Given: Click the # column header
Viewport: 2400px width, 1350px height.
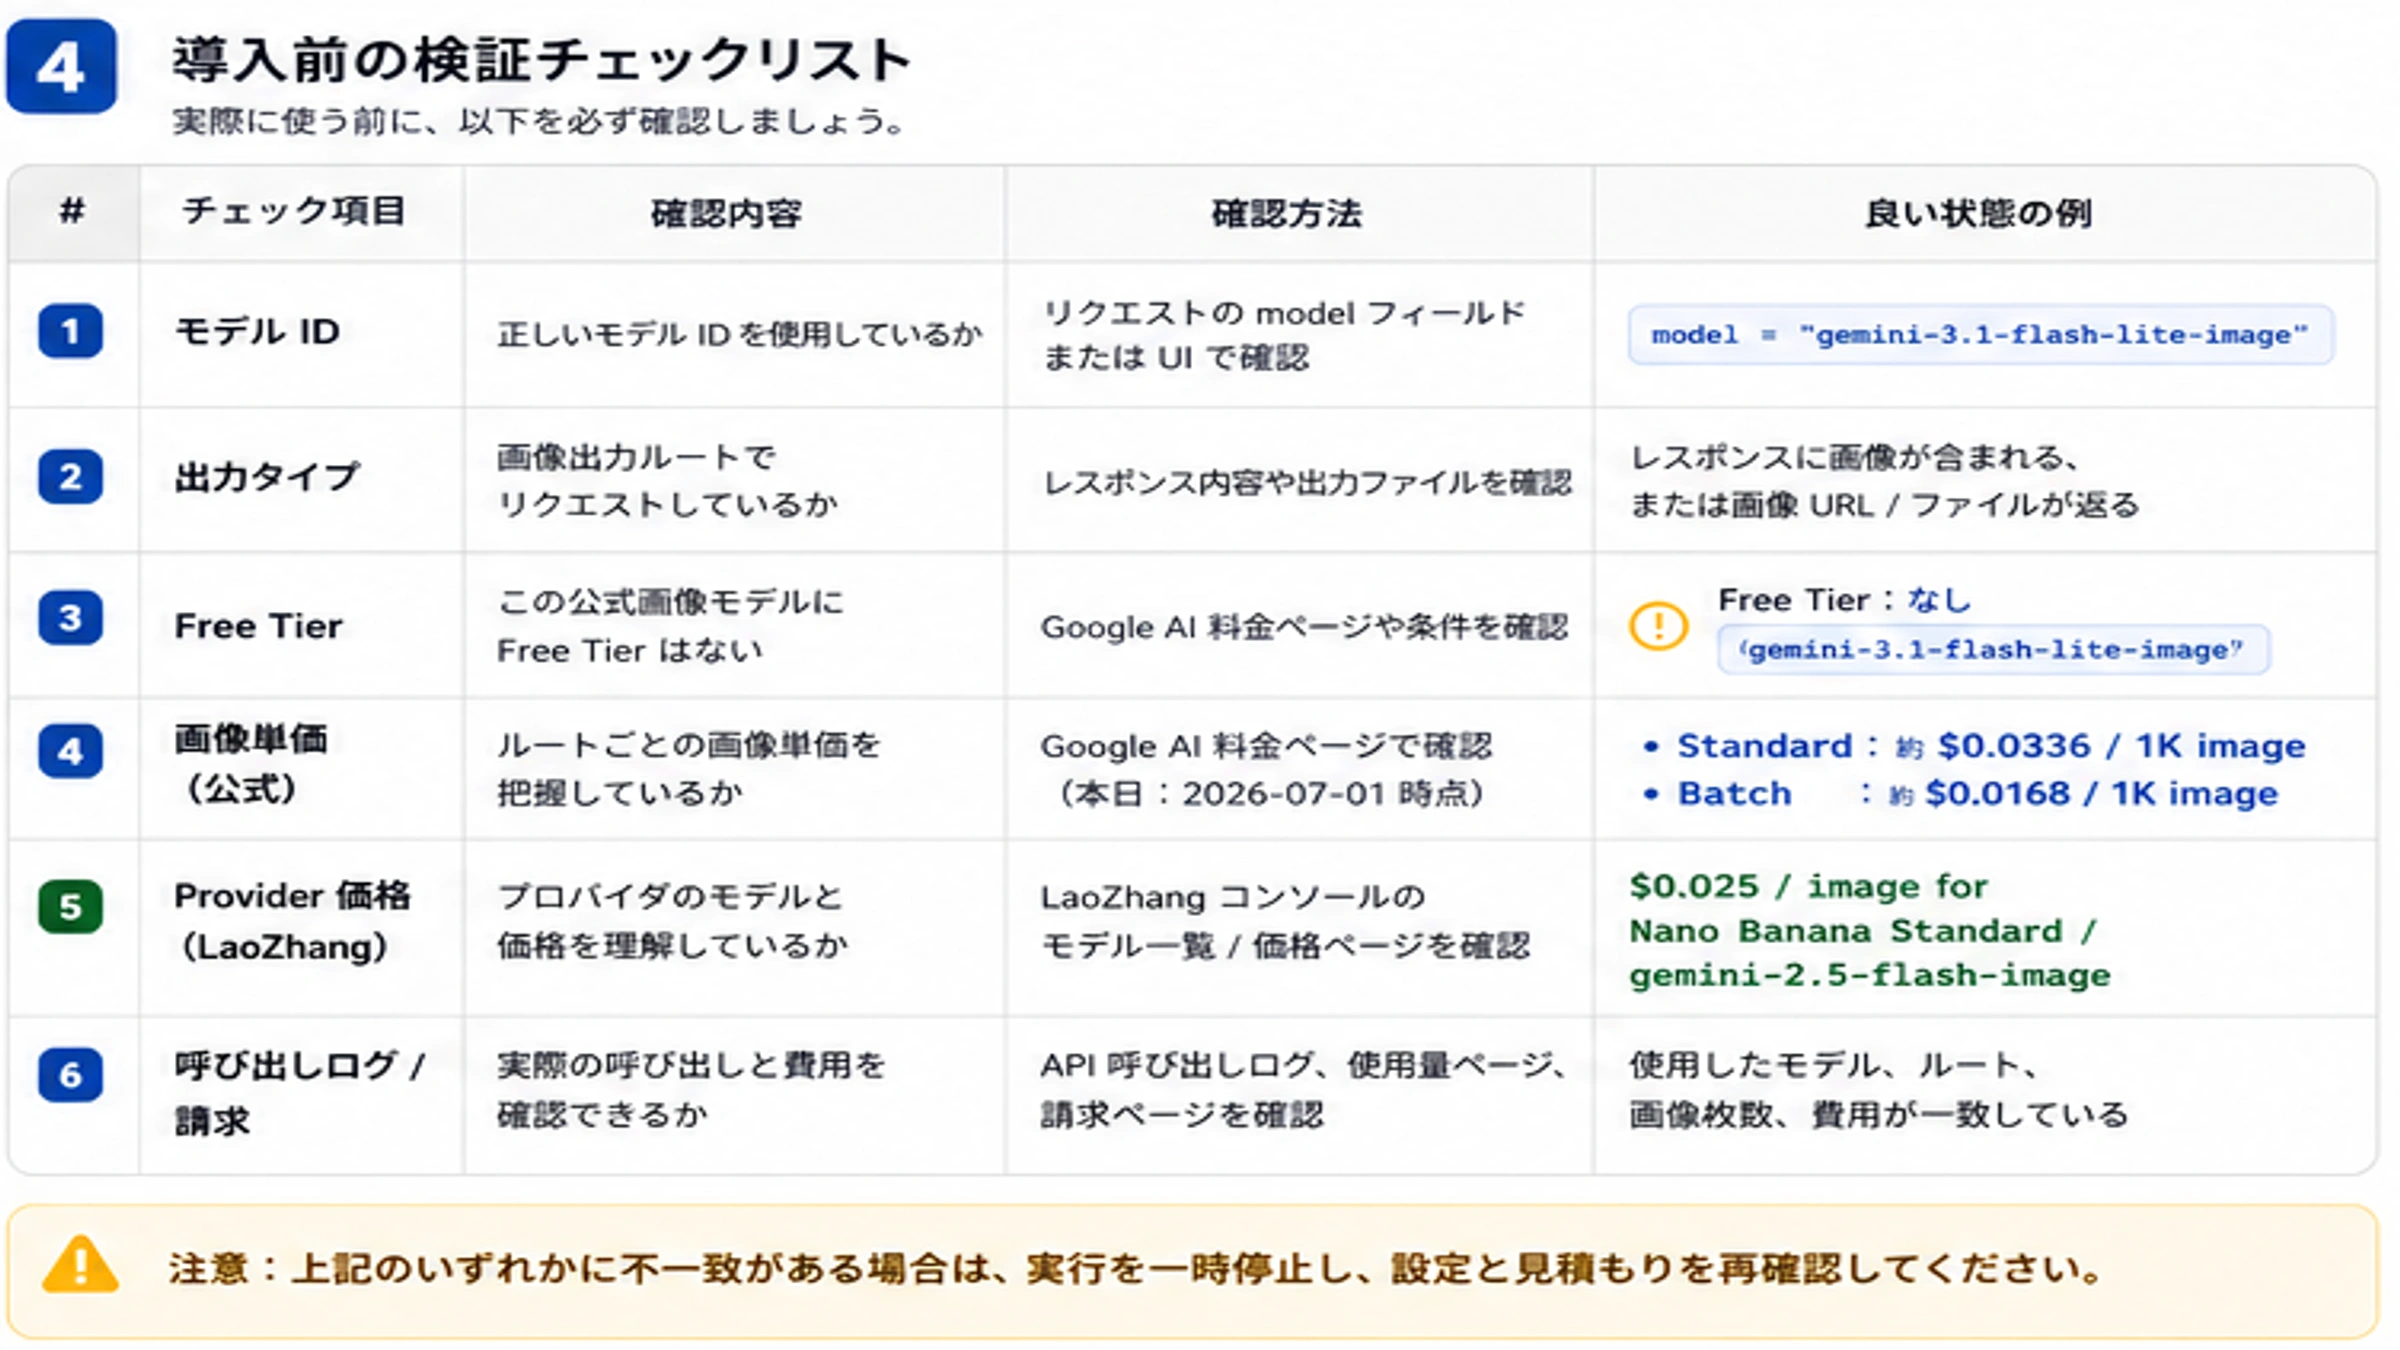Looking at the screenshot, I should click(72, 211).
